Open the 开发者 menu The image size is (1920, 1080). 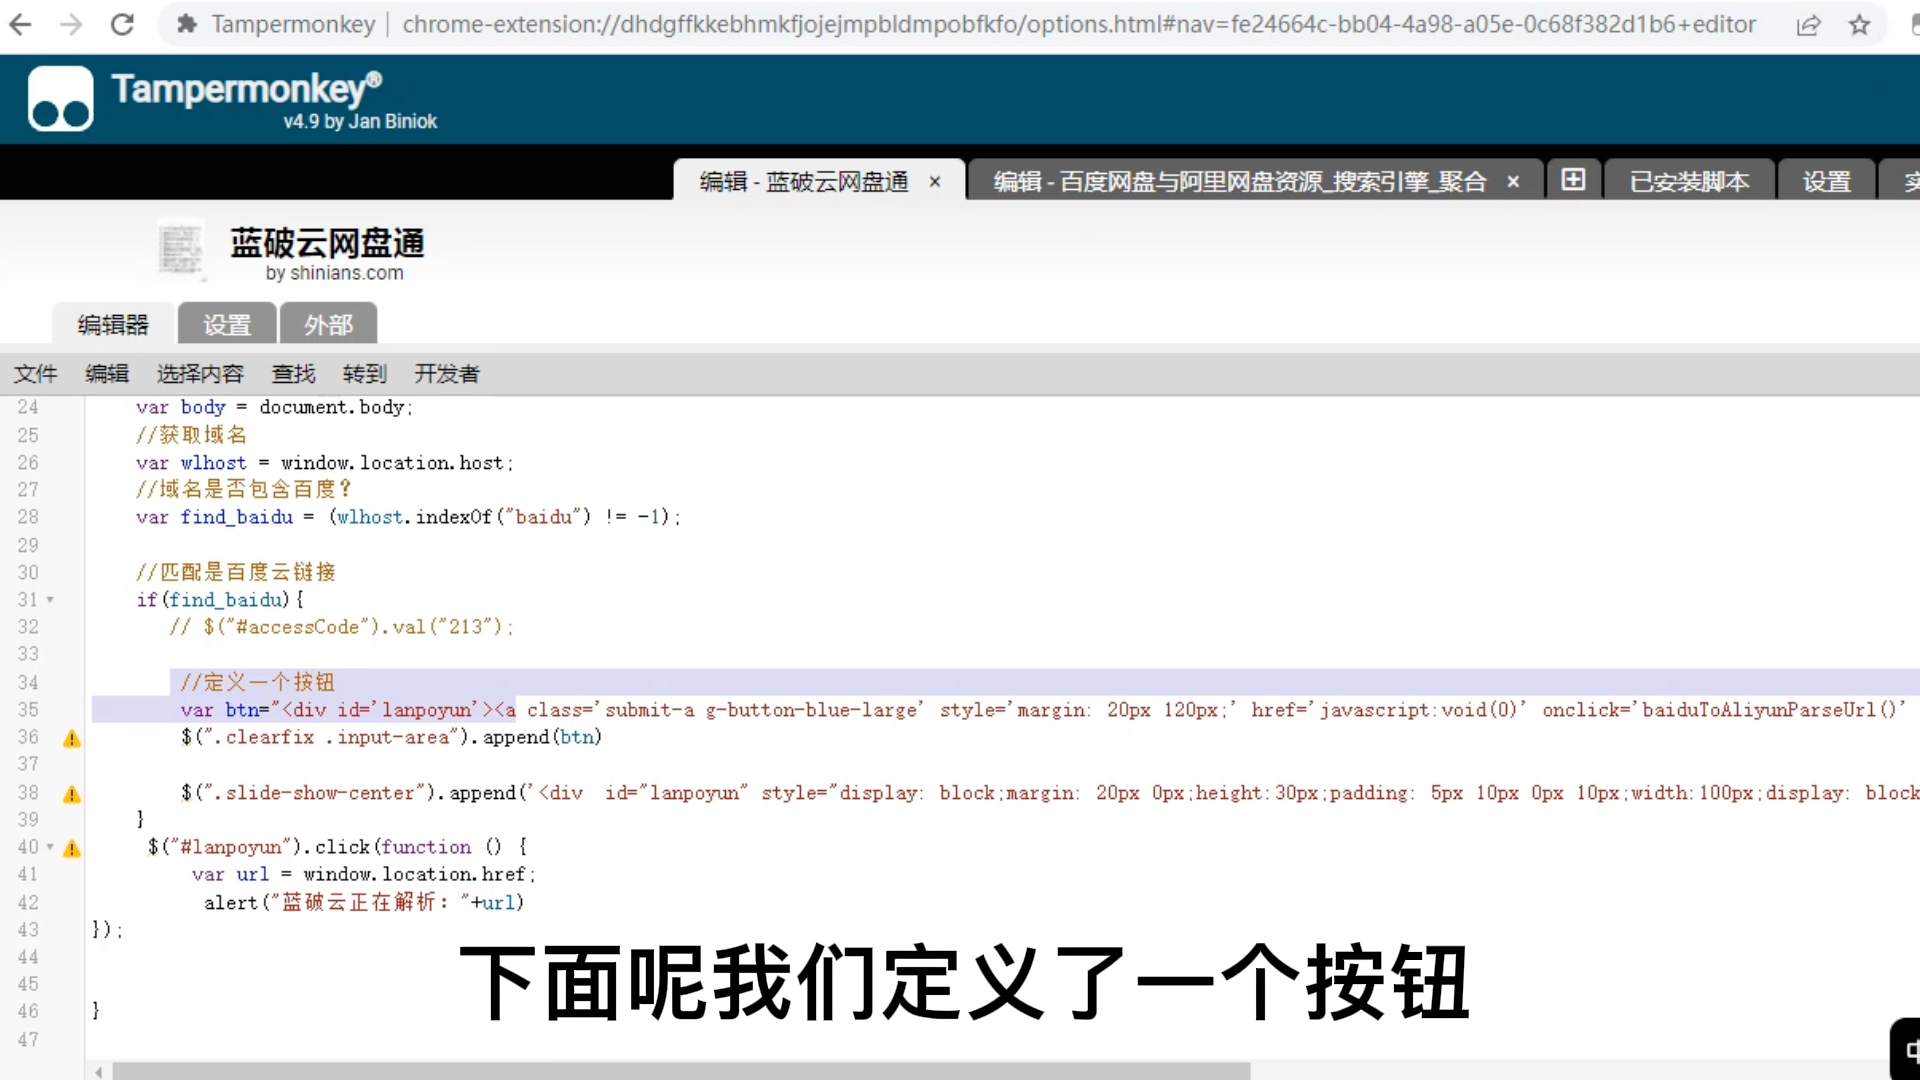coord(447,374)
